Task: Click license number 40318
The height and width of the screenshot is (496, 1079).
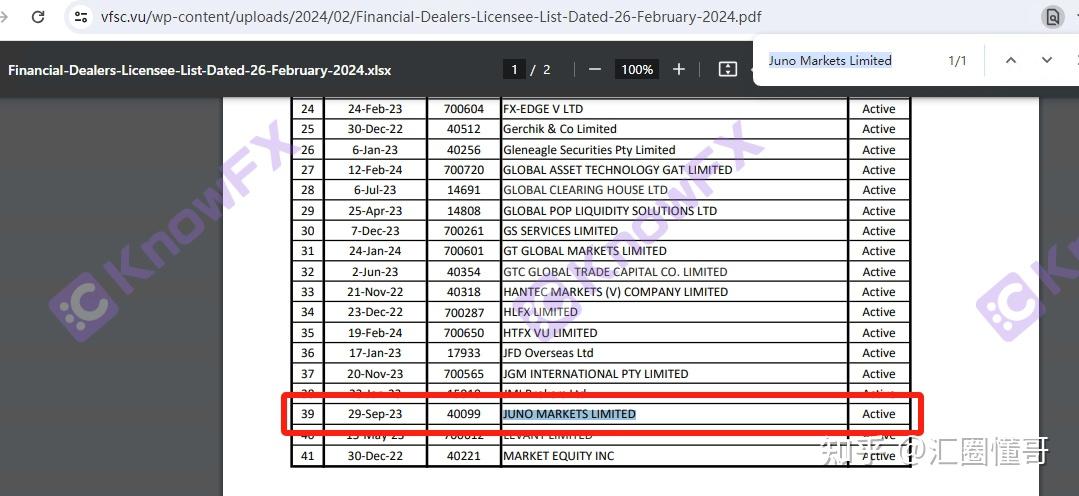Action: [x=464, y=292]
